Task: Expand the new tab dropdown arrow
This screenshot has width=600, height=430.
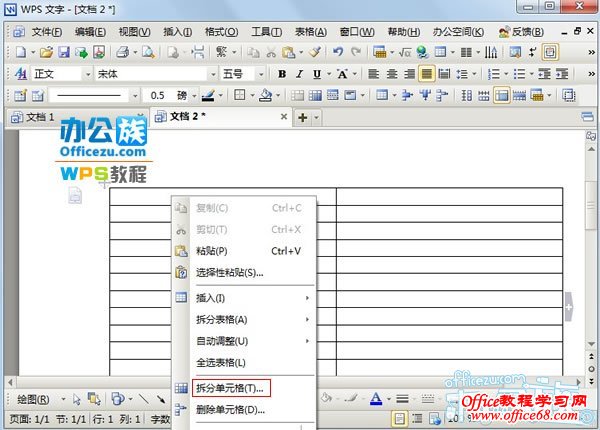Action: pos(316,117)
